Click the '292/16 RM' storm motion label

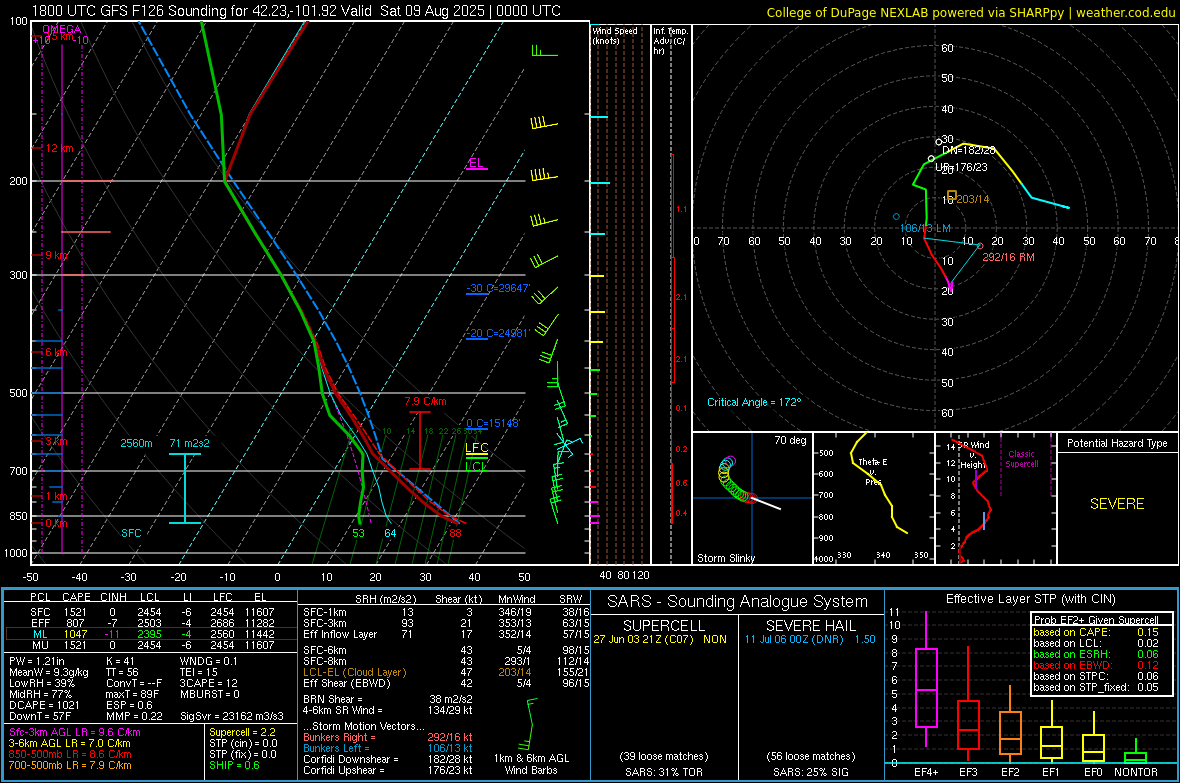point(1008,257)
